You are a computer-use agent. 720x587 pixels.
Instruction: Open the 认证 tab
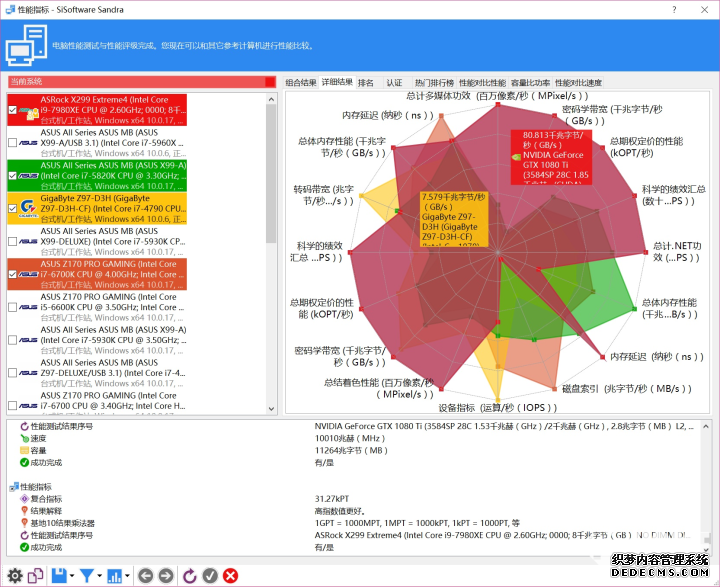(x=394, y=83)
